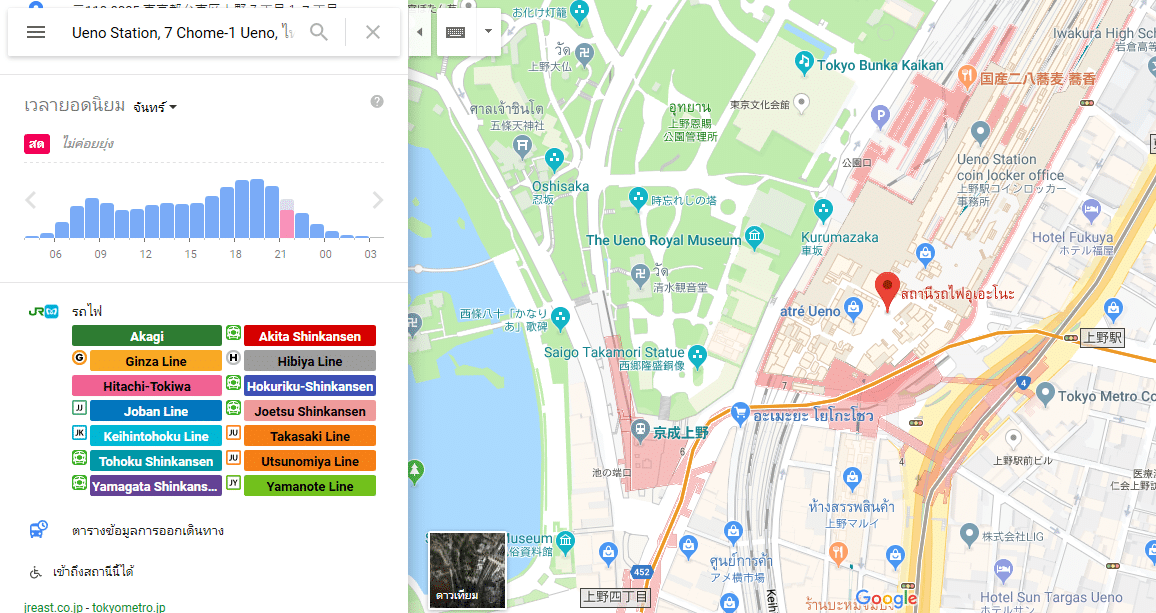Select the Akagi train line
The width and height of the screenshot is (1156, 613).
point(147,336)
